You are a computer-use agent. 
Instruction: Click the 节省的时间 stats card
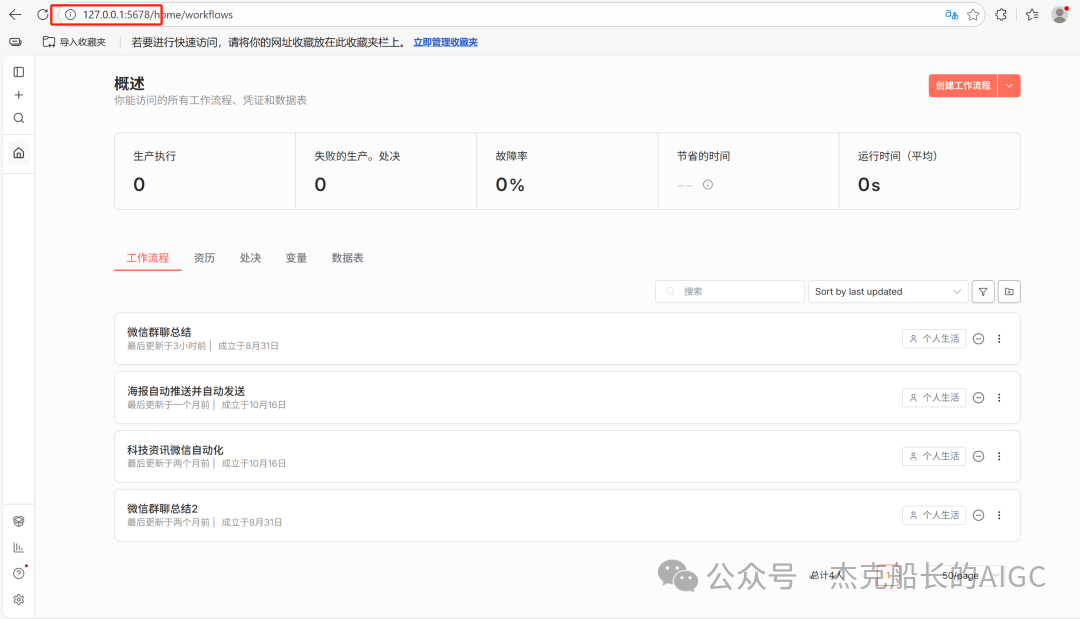(x=749, y=171)
